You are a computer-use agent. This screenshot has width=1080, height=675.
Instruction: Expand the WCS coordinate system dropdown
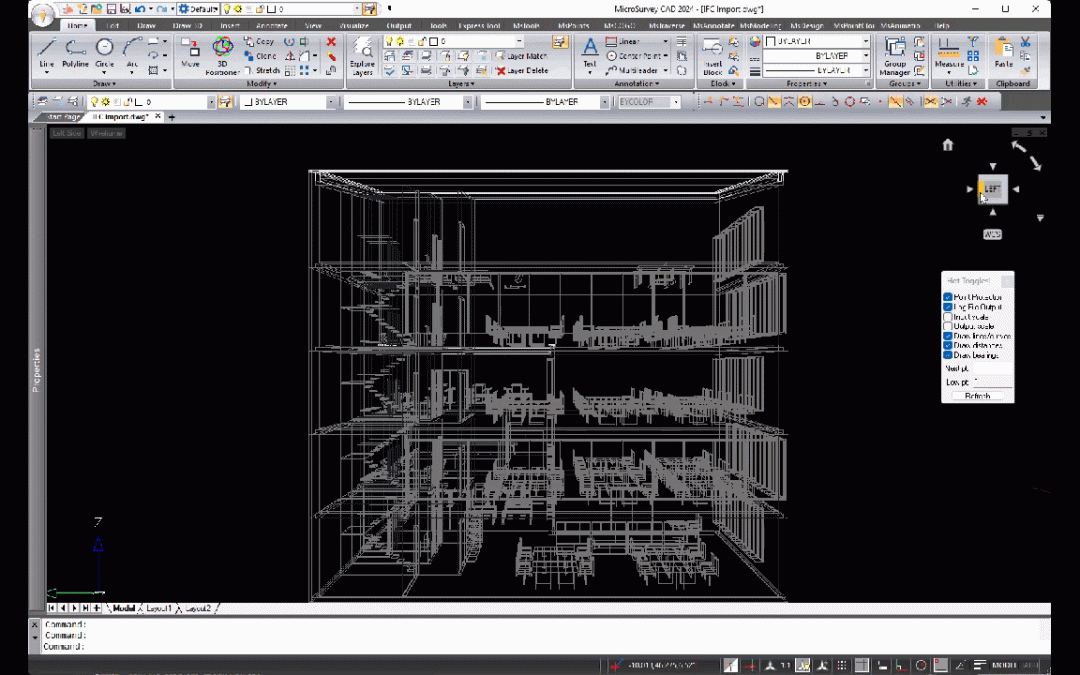point(992,234)
